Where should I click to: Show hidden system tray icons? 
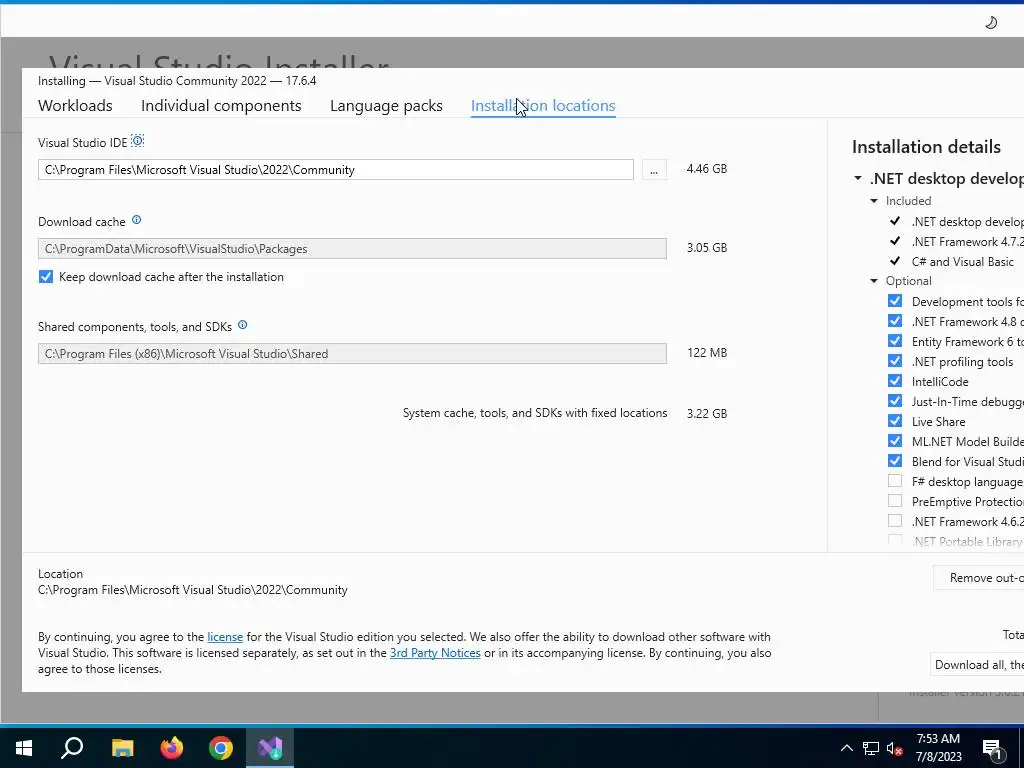[846, 748]
